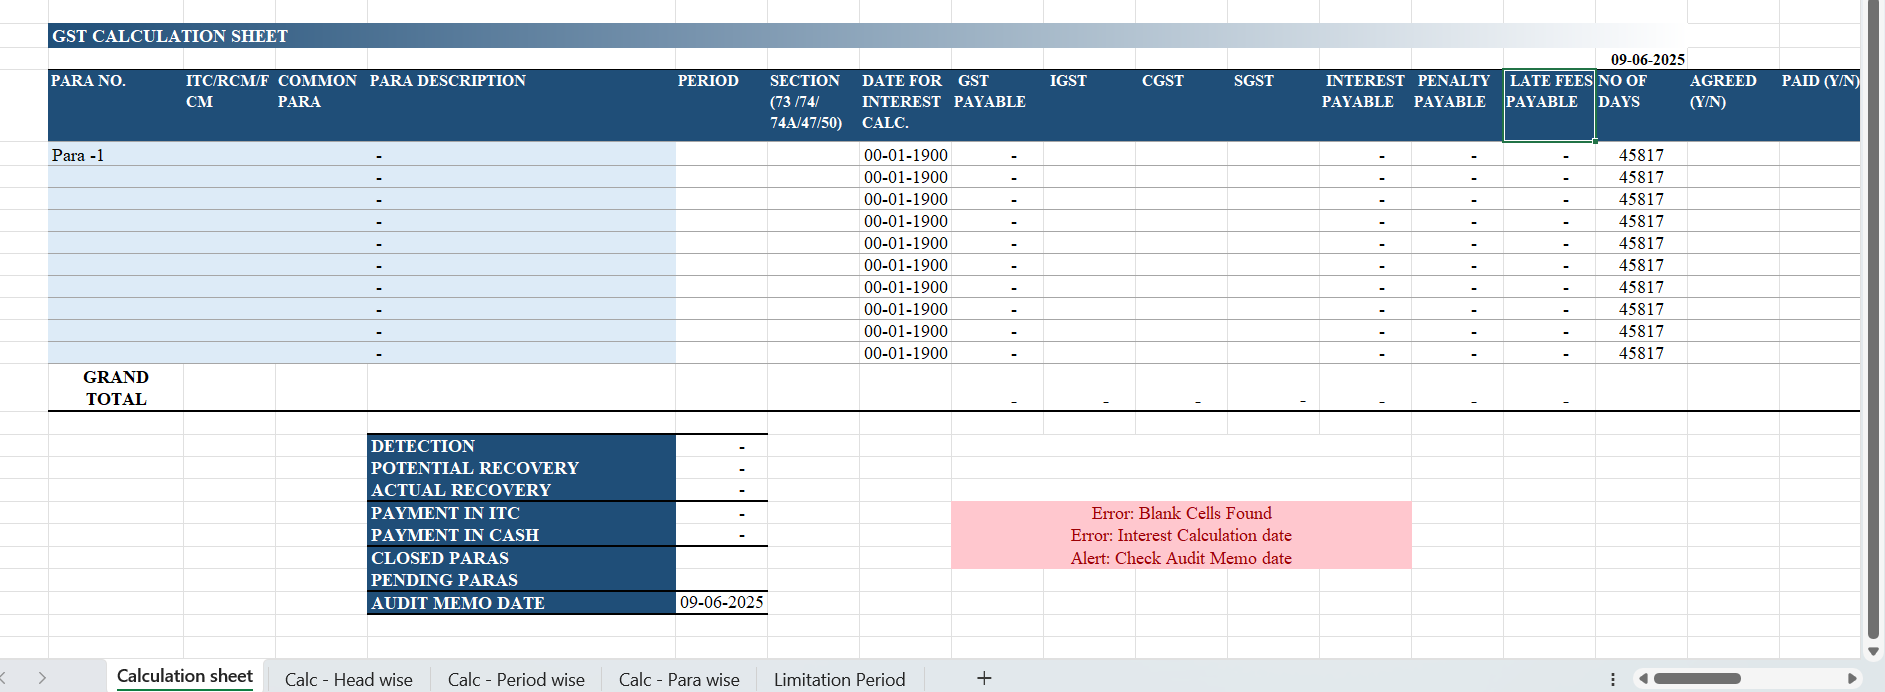Click the plus icon to add a new sheet

pyautogui.click(x=984, y=678)
